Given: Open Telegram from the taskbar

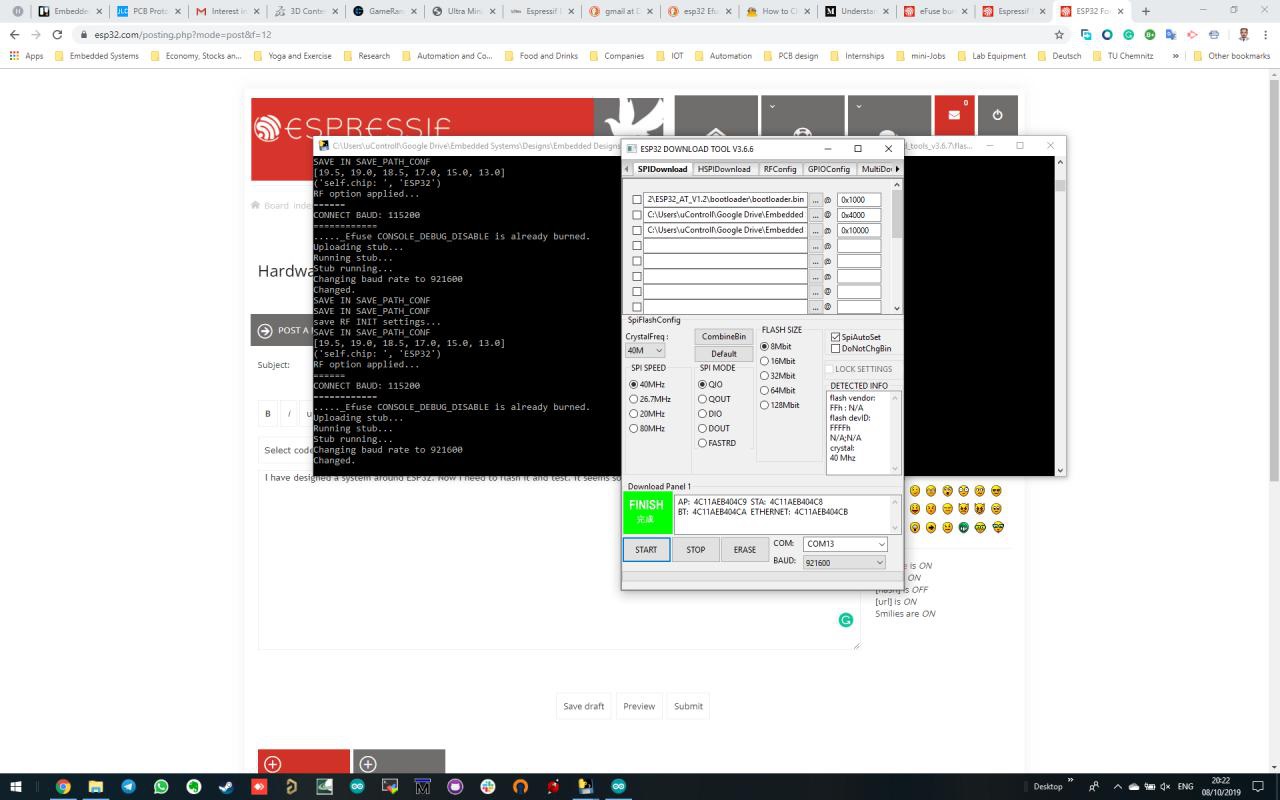Looking at the screenshot, I should [x=129, y=787].
